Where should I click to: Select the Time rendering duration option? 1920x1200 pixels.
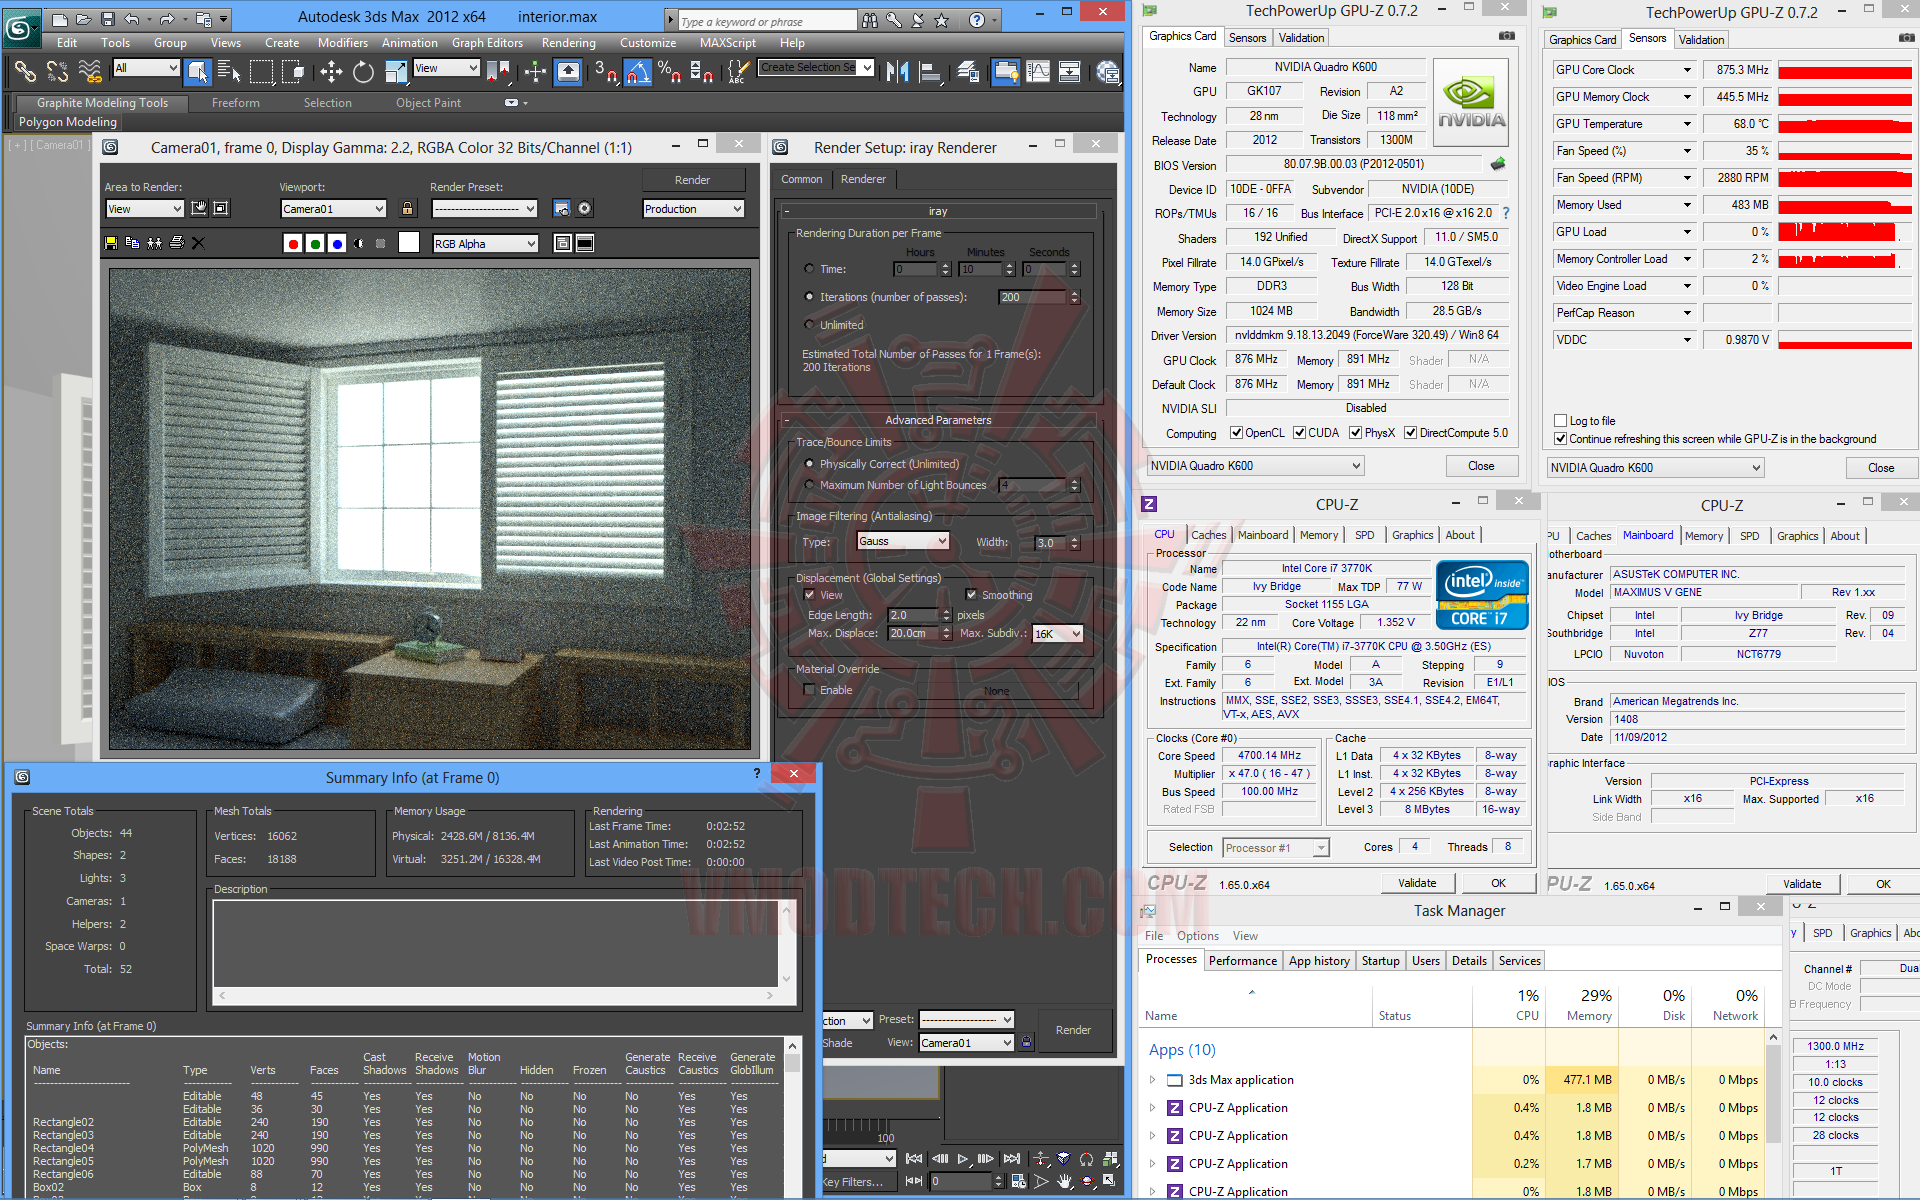tap(809, 269)
